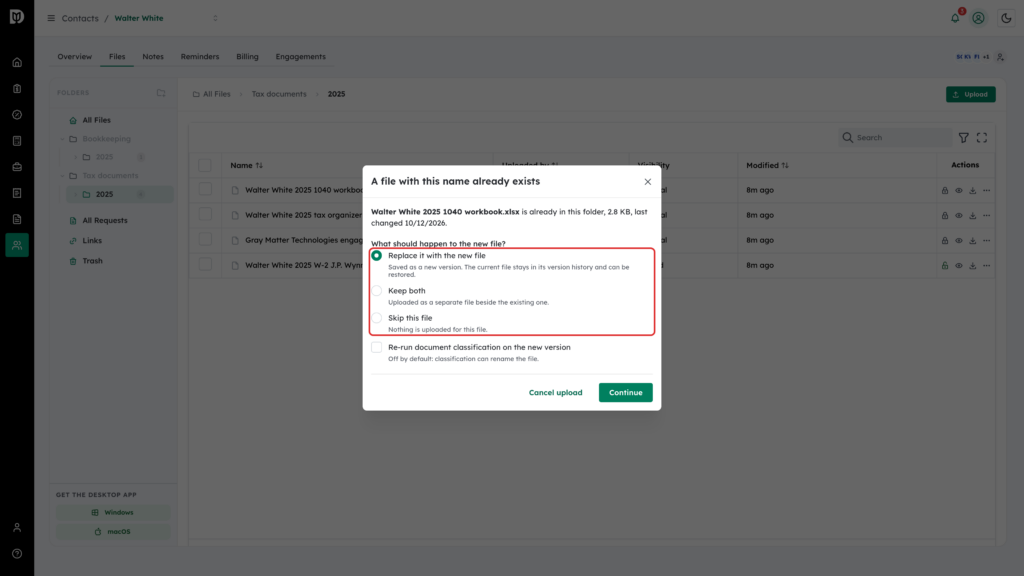
Task: Open the briefcase icon in the left navigation bar
Action: point(17,167)
